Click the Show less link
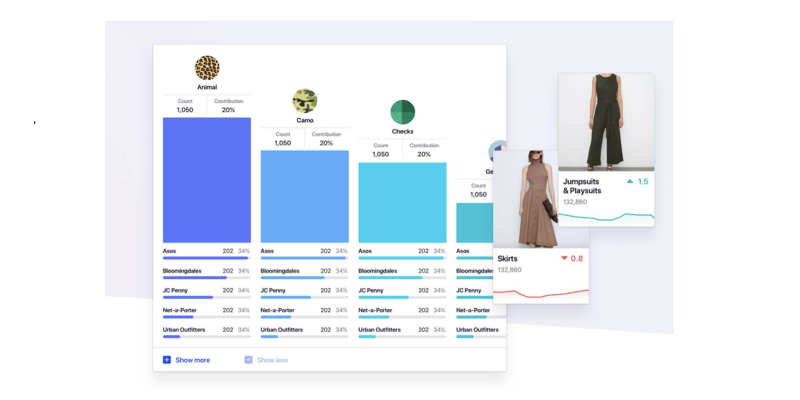Screen dimensions: 800x400 coord(272,360)
